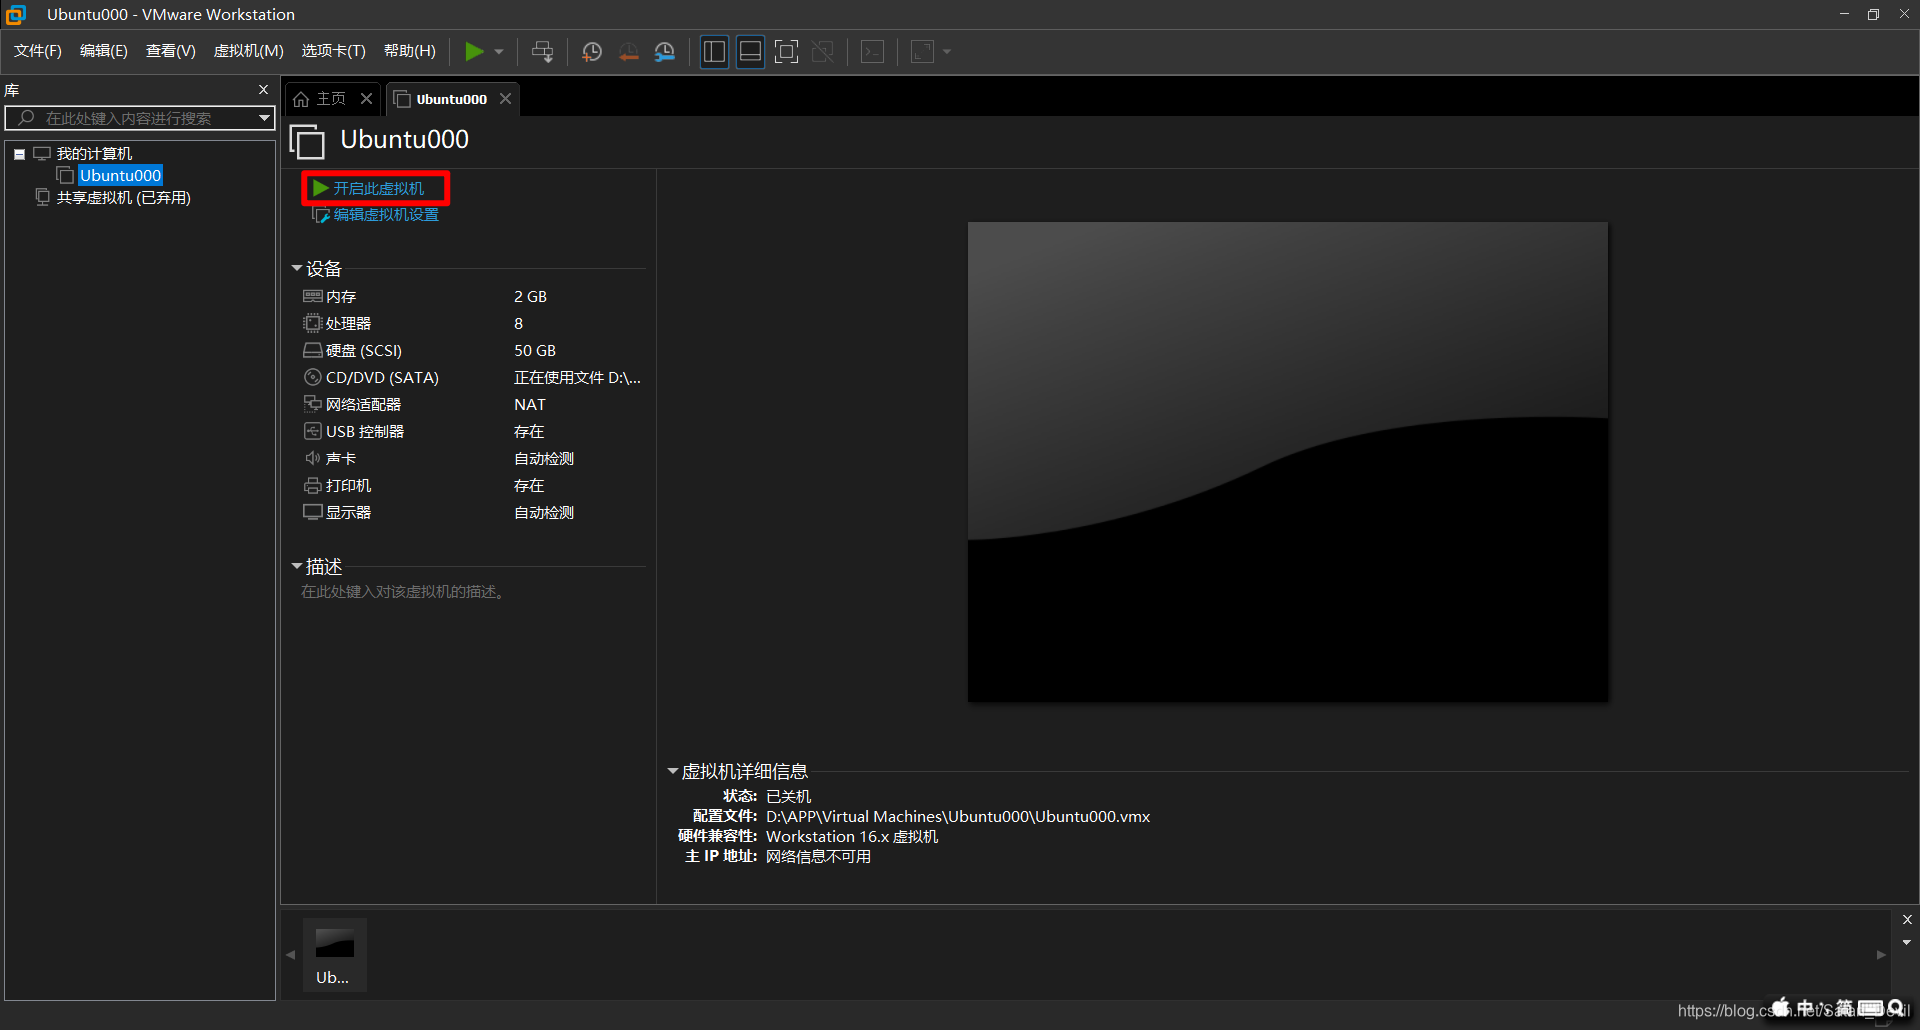Select Ubuntu000 in the library tree
This screenshot has height=1030, width=1920.
(x=120, y=175)
